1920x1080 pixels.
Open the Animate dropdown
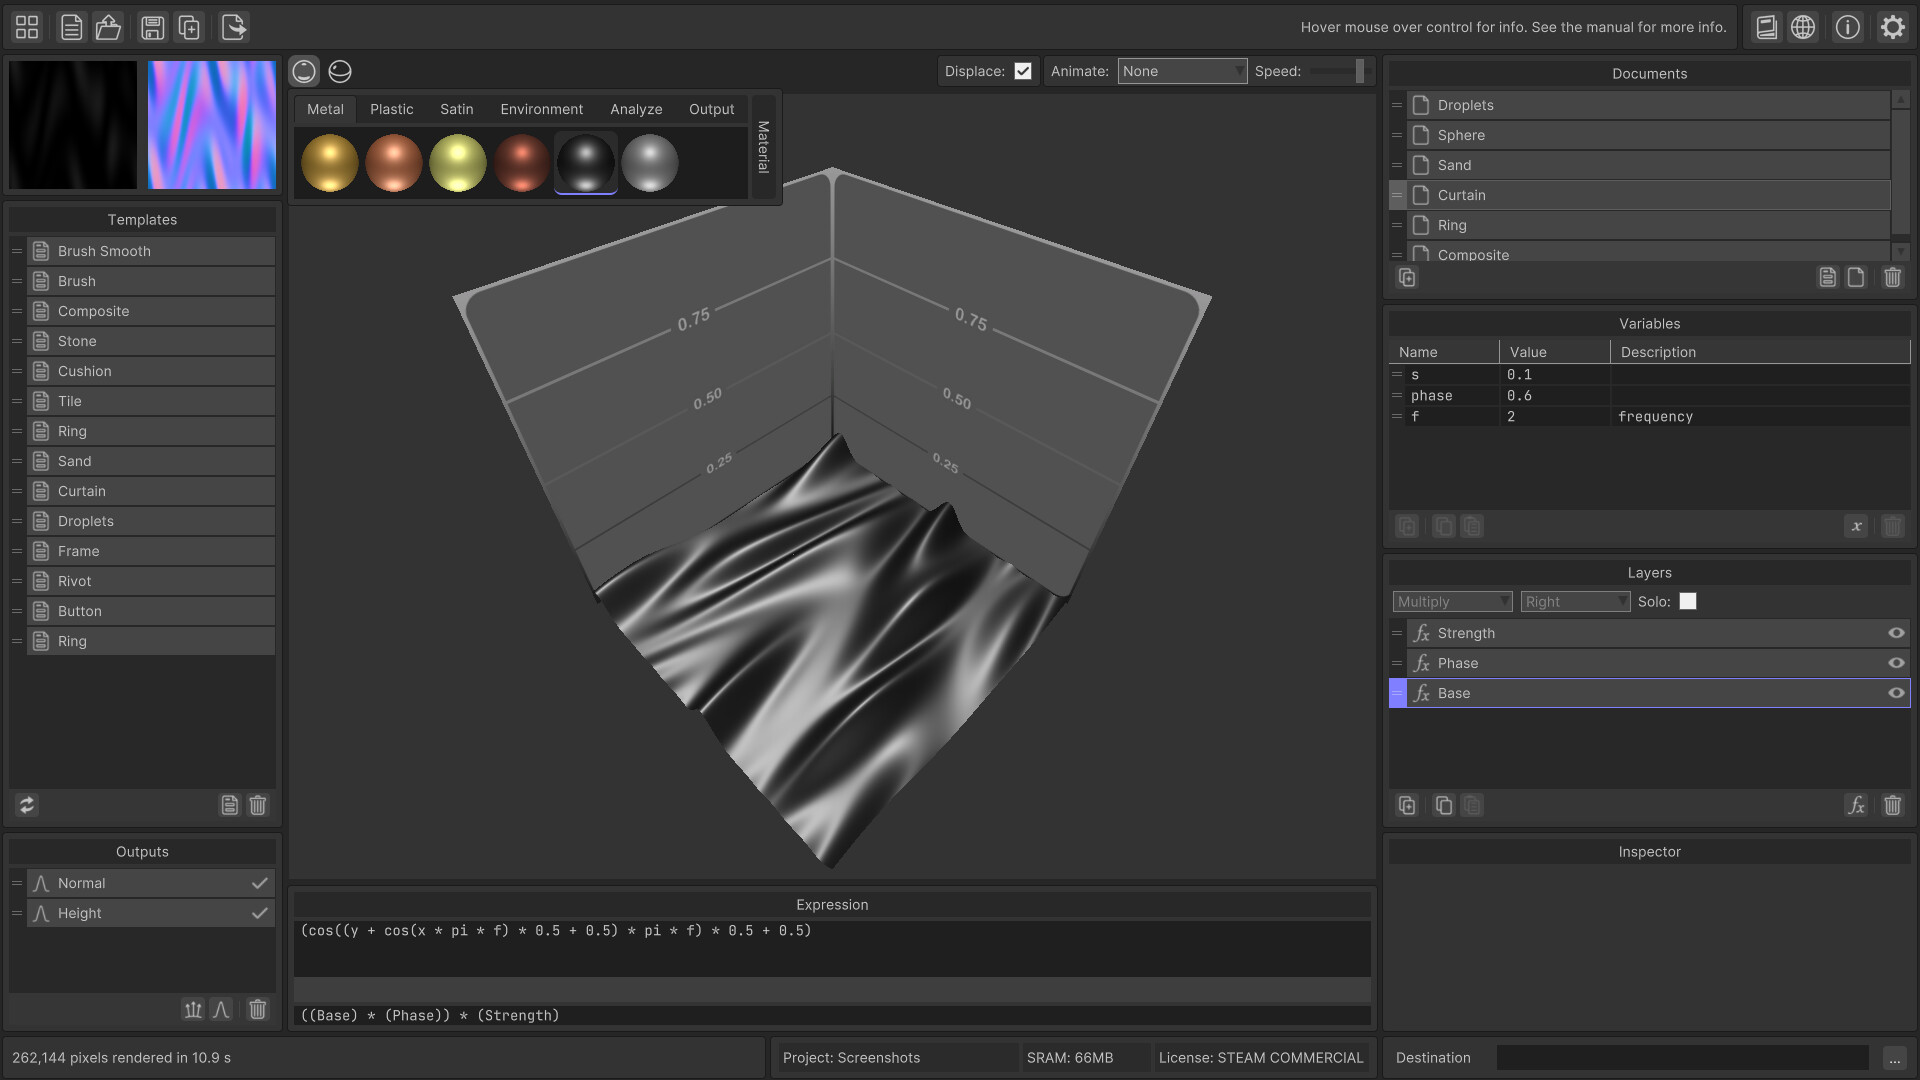tap(1183, 71)
